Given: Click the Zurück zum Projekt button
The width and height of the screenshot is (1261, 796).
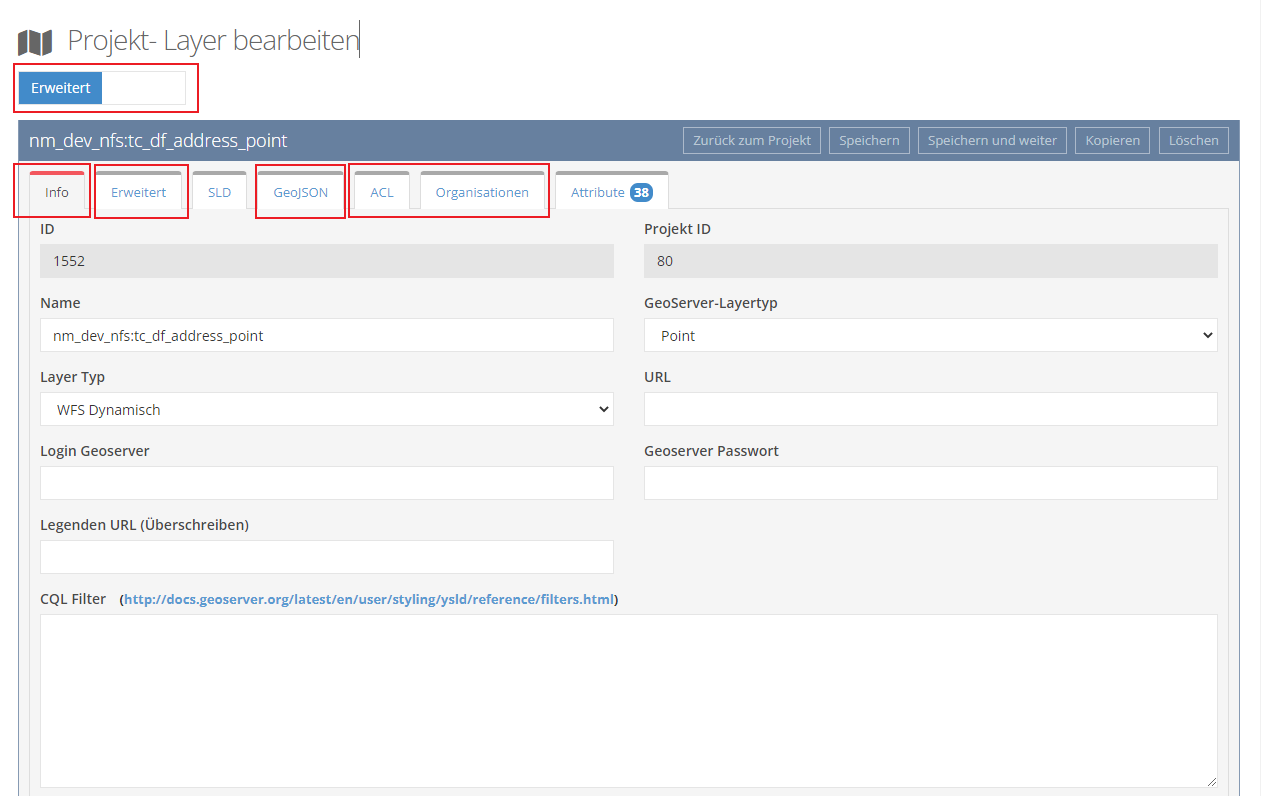Looking at the screenshot, I should click(x=751, y=140).
